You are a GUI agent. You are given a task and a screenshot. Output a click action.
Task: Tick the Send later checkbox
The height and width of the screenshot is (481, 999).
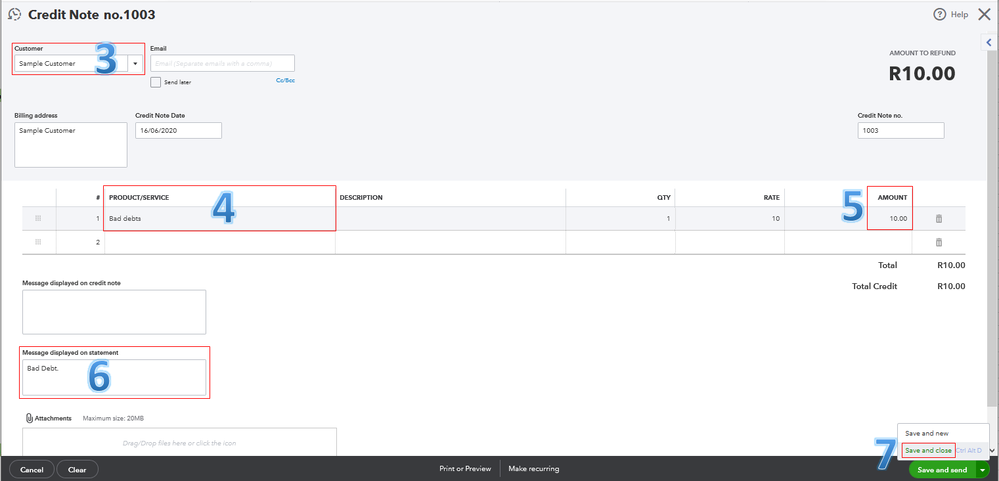click(155, 82)
